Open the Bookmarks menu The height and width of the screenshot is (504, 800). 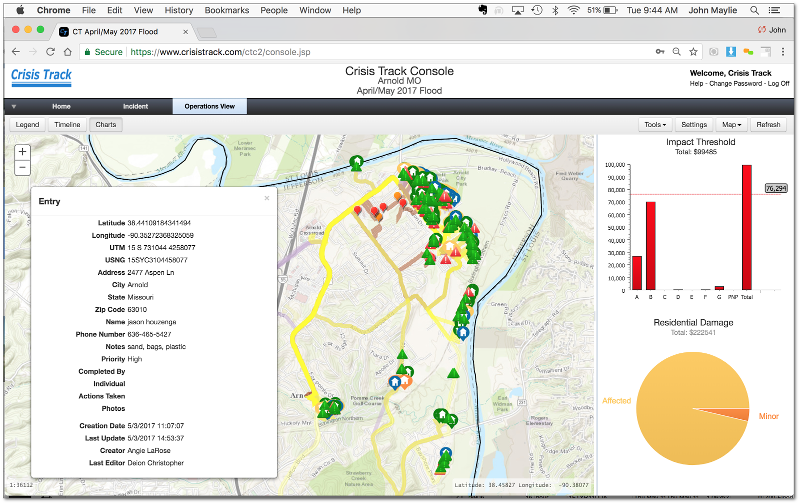(227, 10)
